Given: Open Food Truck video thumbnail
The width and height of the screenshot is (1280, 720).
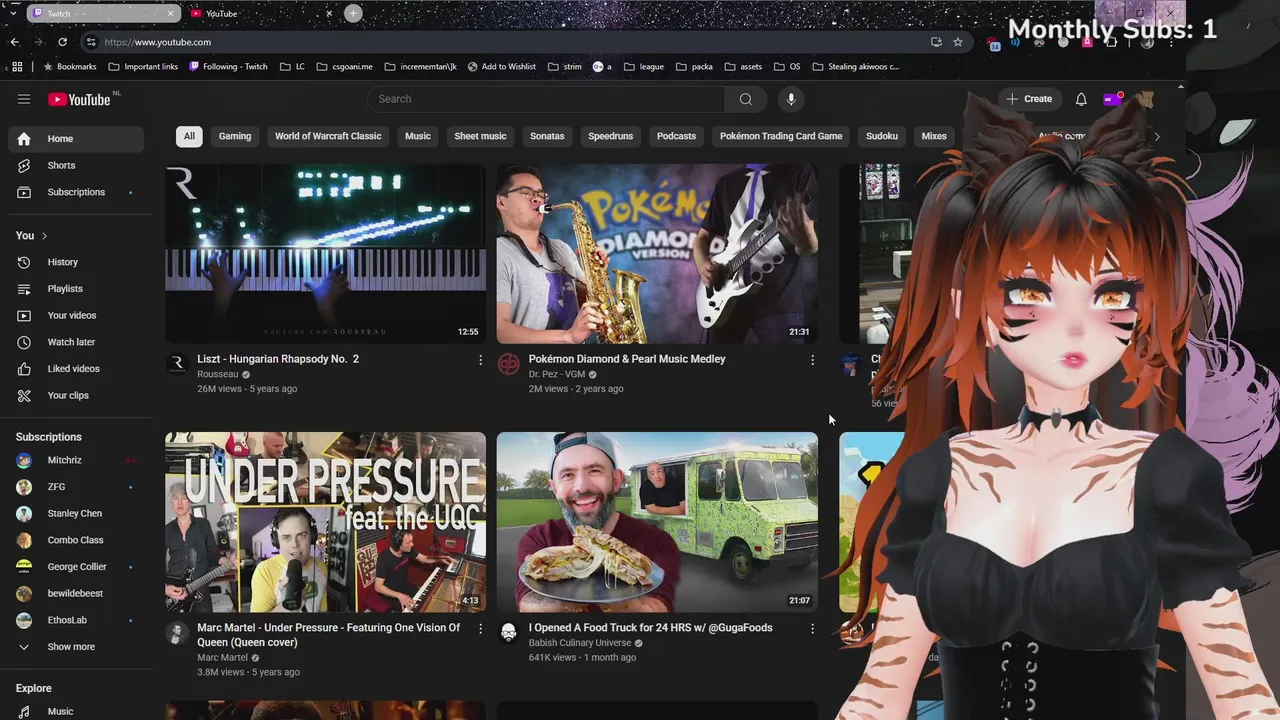Looking at the screenshot, I should point(657,522).
